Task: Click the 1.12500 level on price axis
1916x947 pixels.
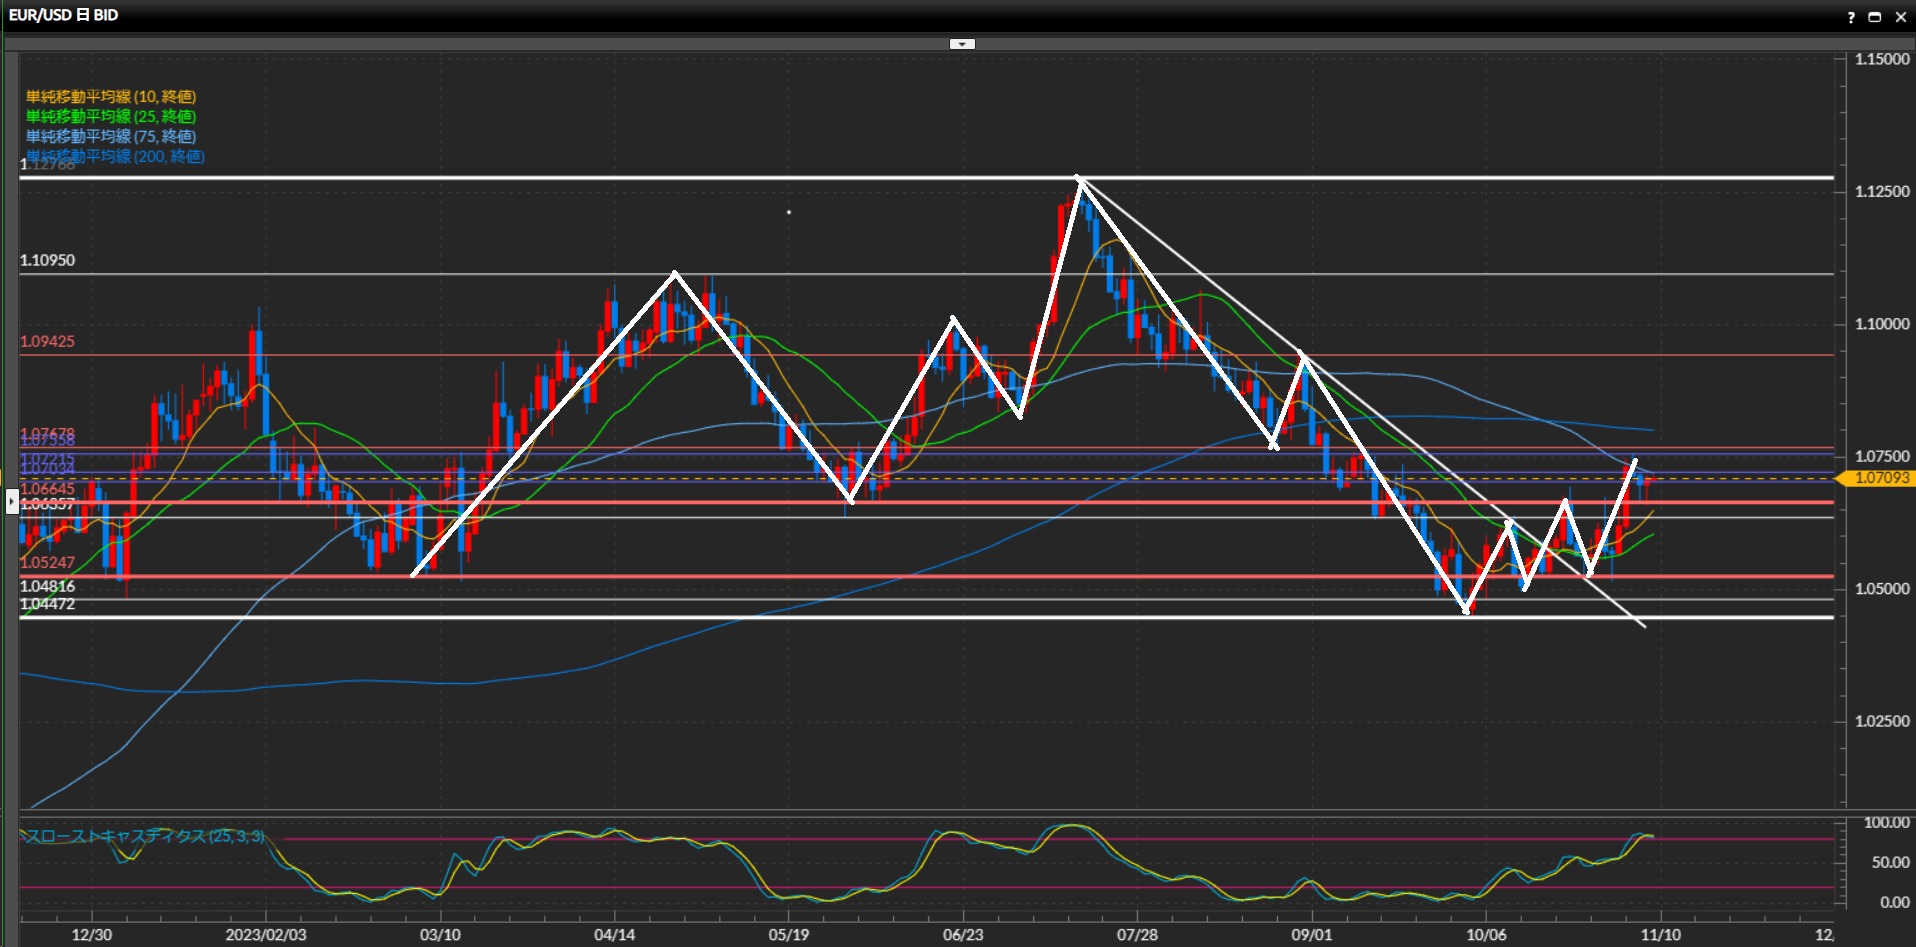Action: (1882, 192)
